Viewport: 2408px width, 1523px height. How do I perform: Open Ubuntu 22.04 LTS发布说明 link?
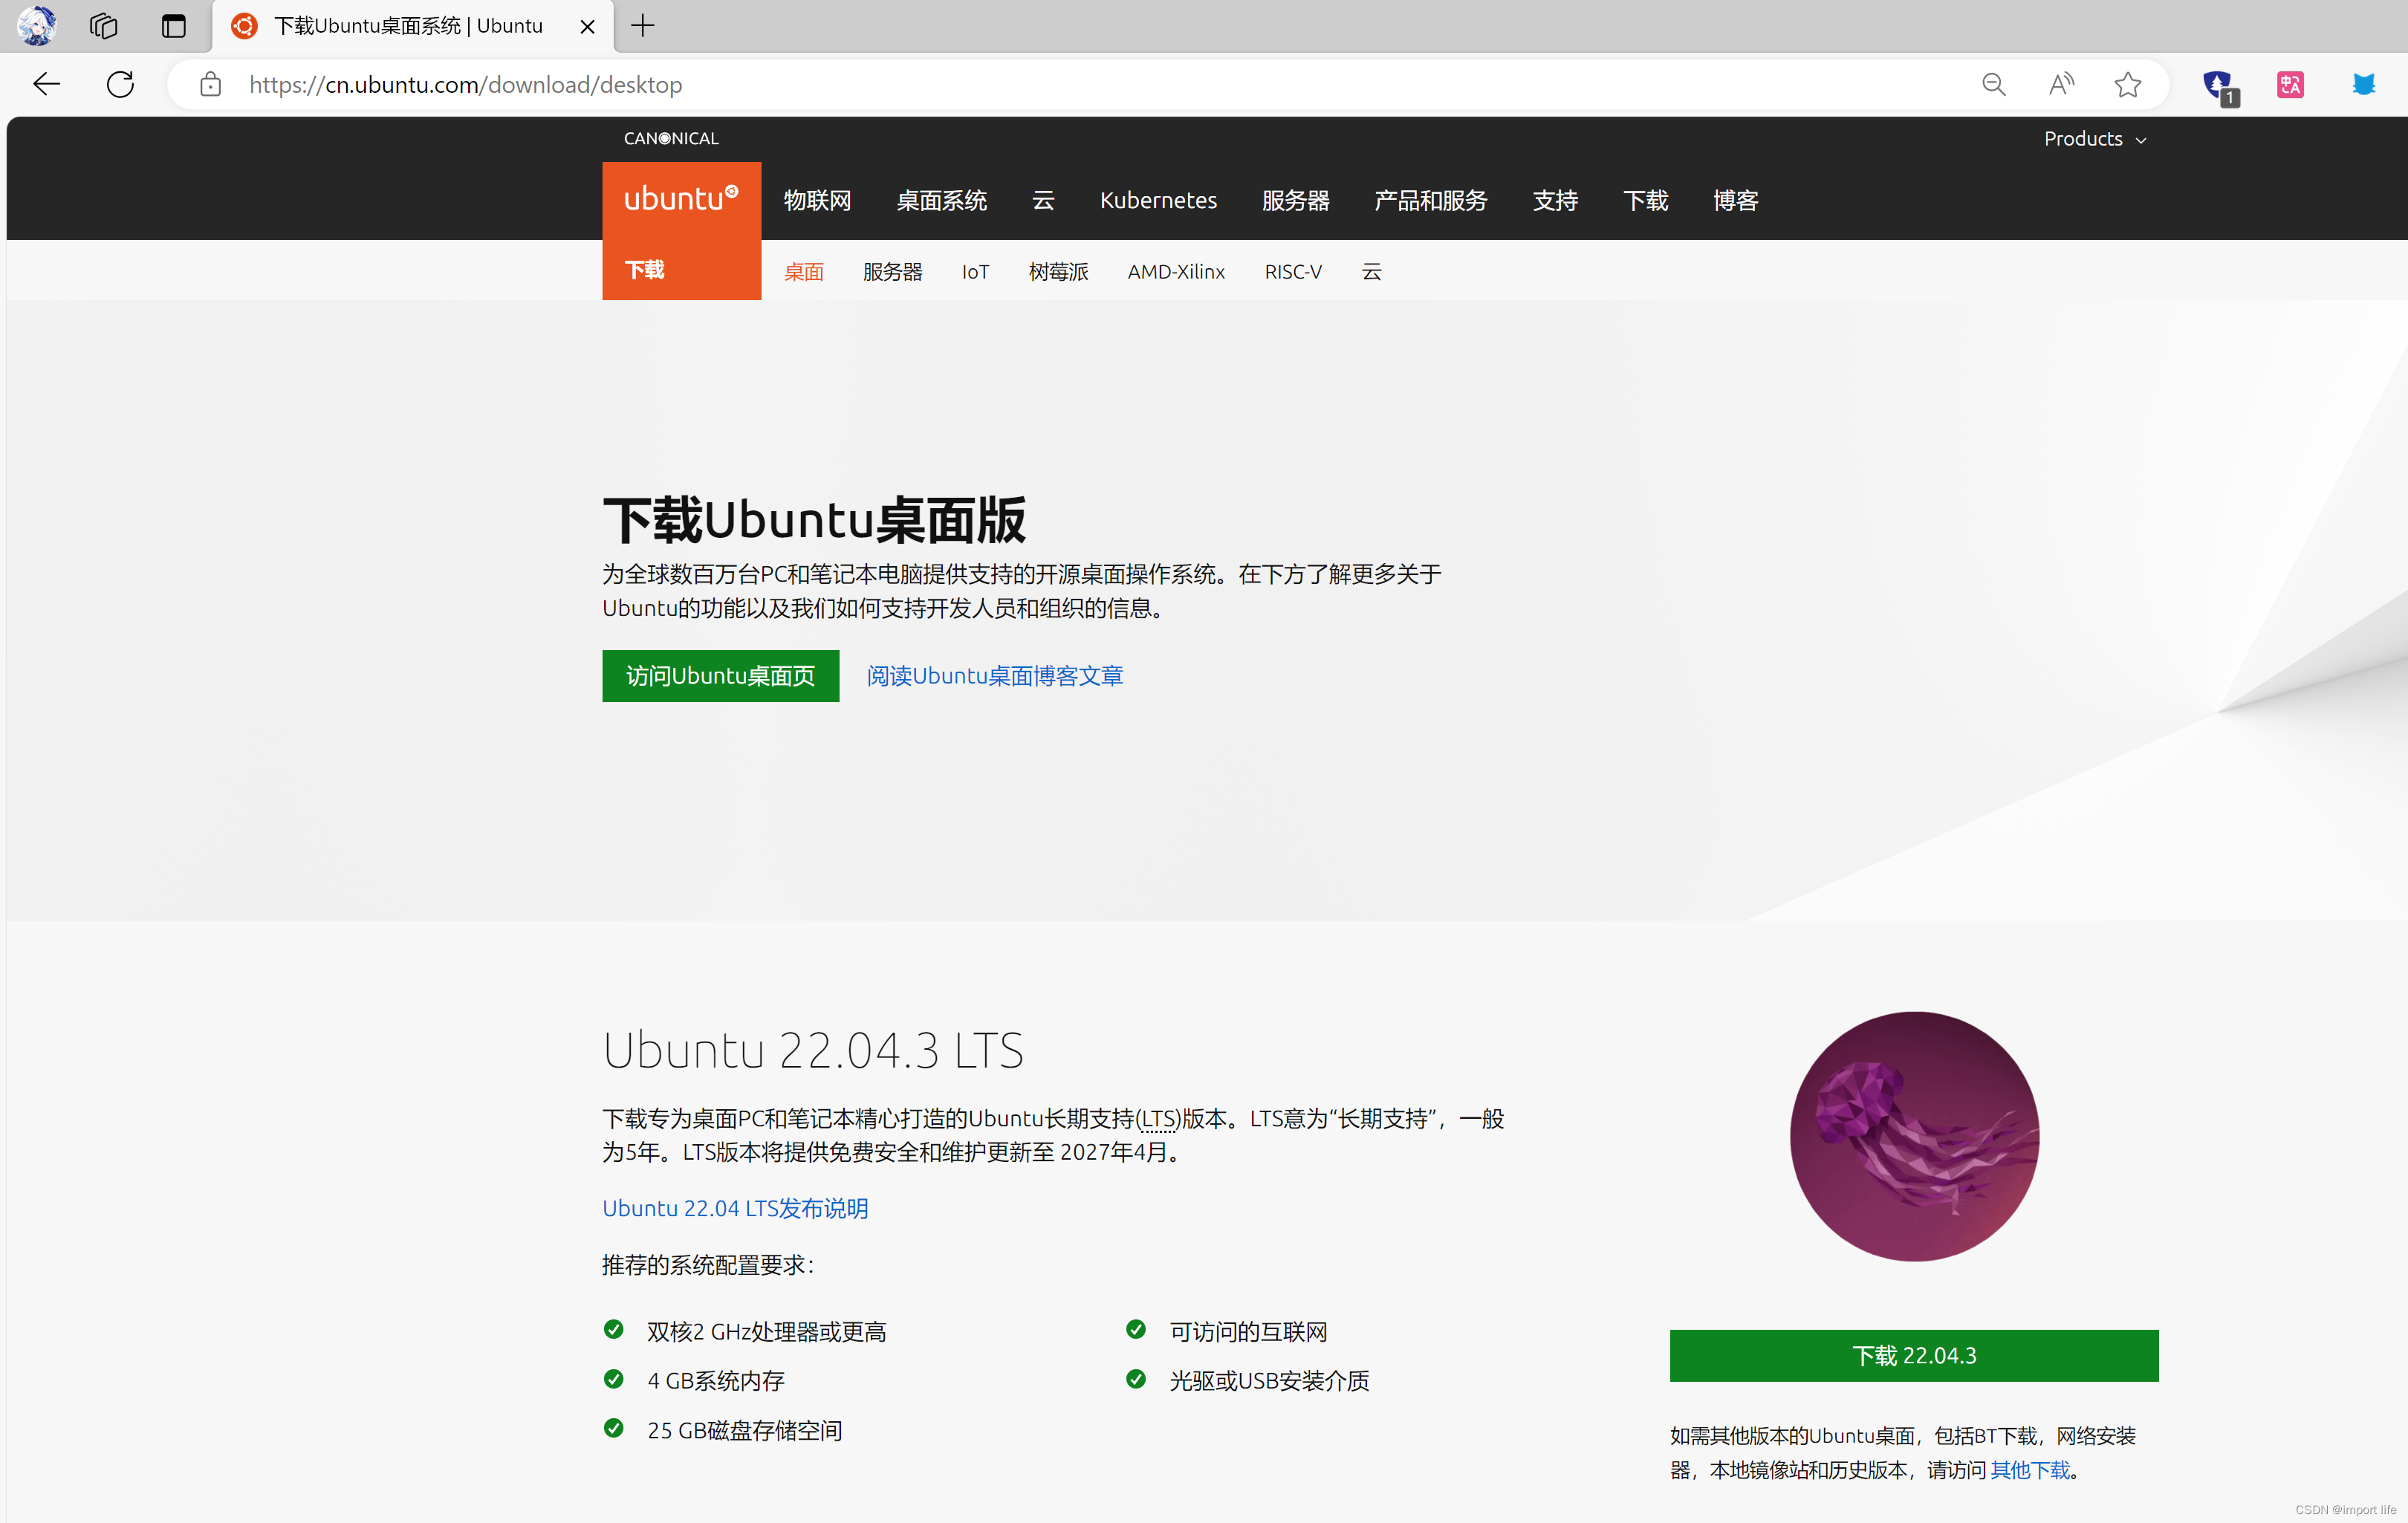tap(735, 1208)
